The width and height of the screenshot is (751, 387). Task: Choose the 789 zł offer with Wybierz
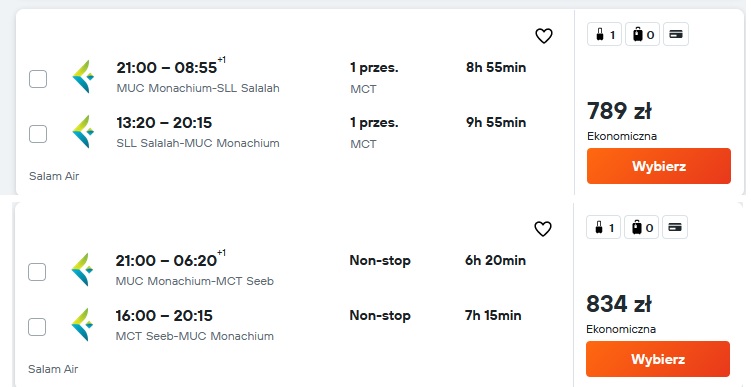point(659,166)
